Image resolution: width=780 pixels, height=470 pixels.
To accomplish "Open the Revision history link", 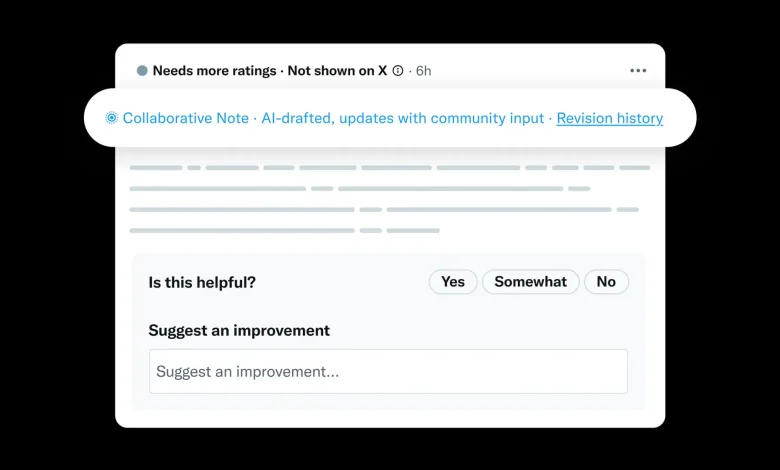I will click(609, 118).
